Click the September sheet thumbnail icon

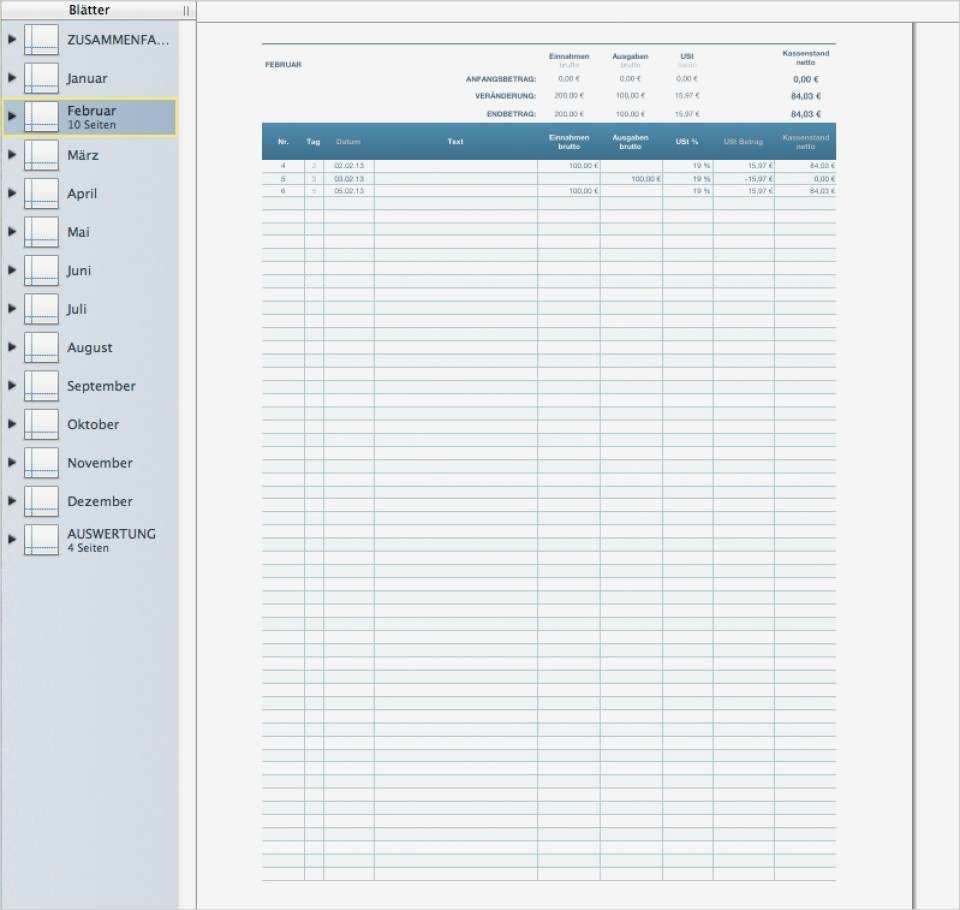pos(42,385)
